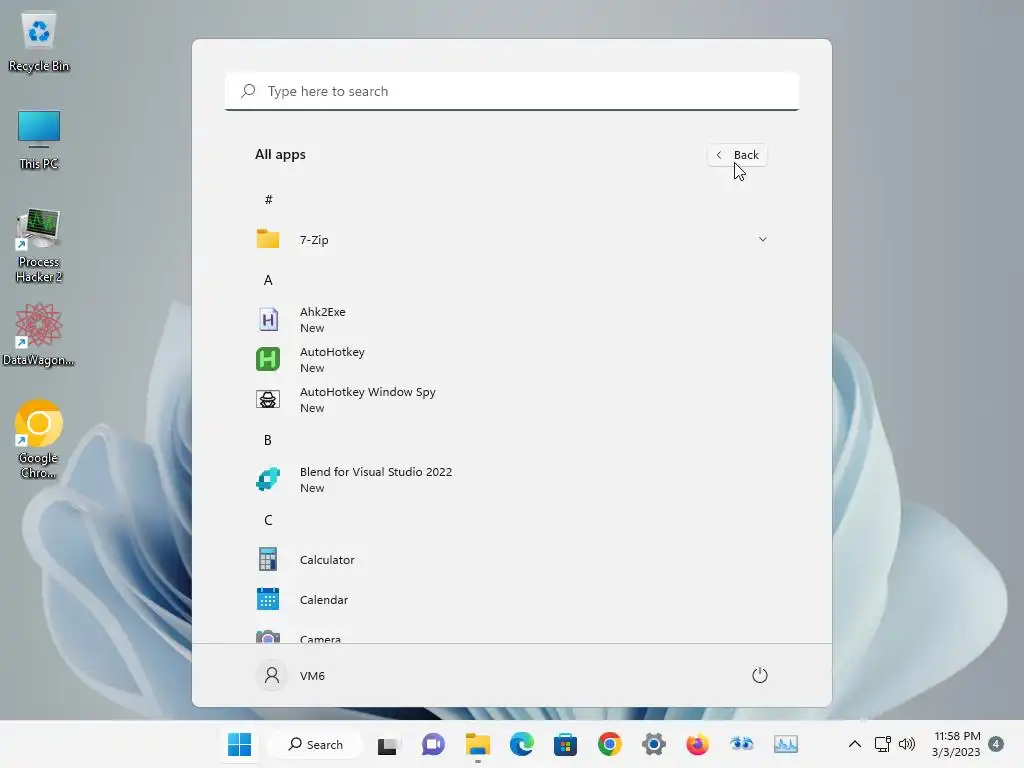
Task: Open the 7-Zip folder icon
Action: click(x=268, y=239)
